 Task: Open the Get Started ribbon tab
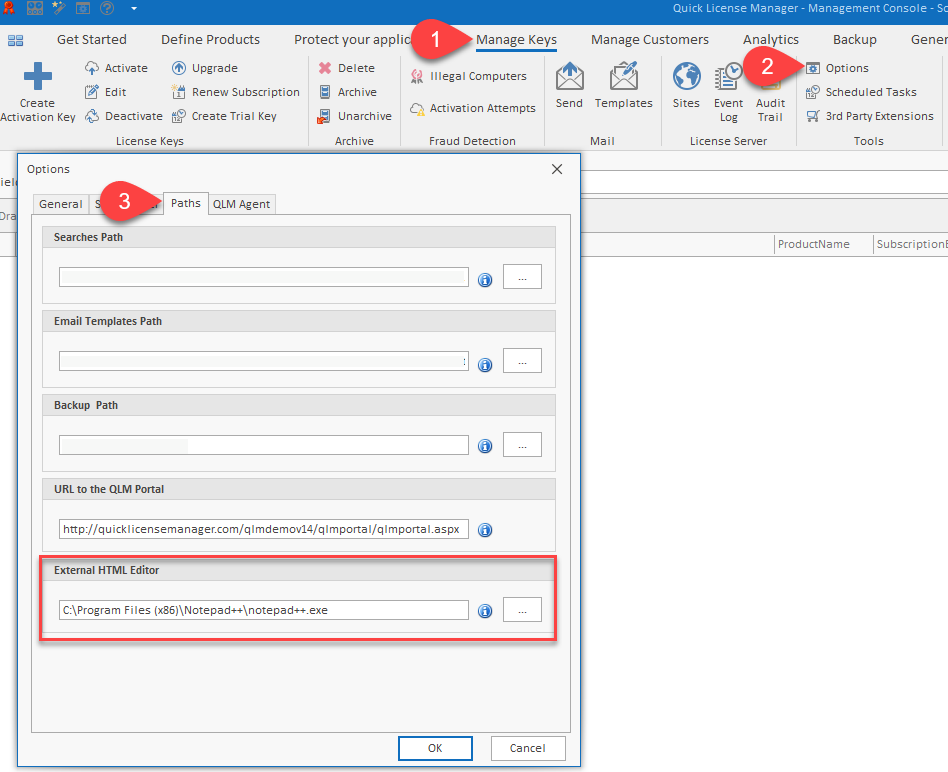[x=92, y=40]
